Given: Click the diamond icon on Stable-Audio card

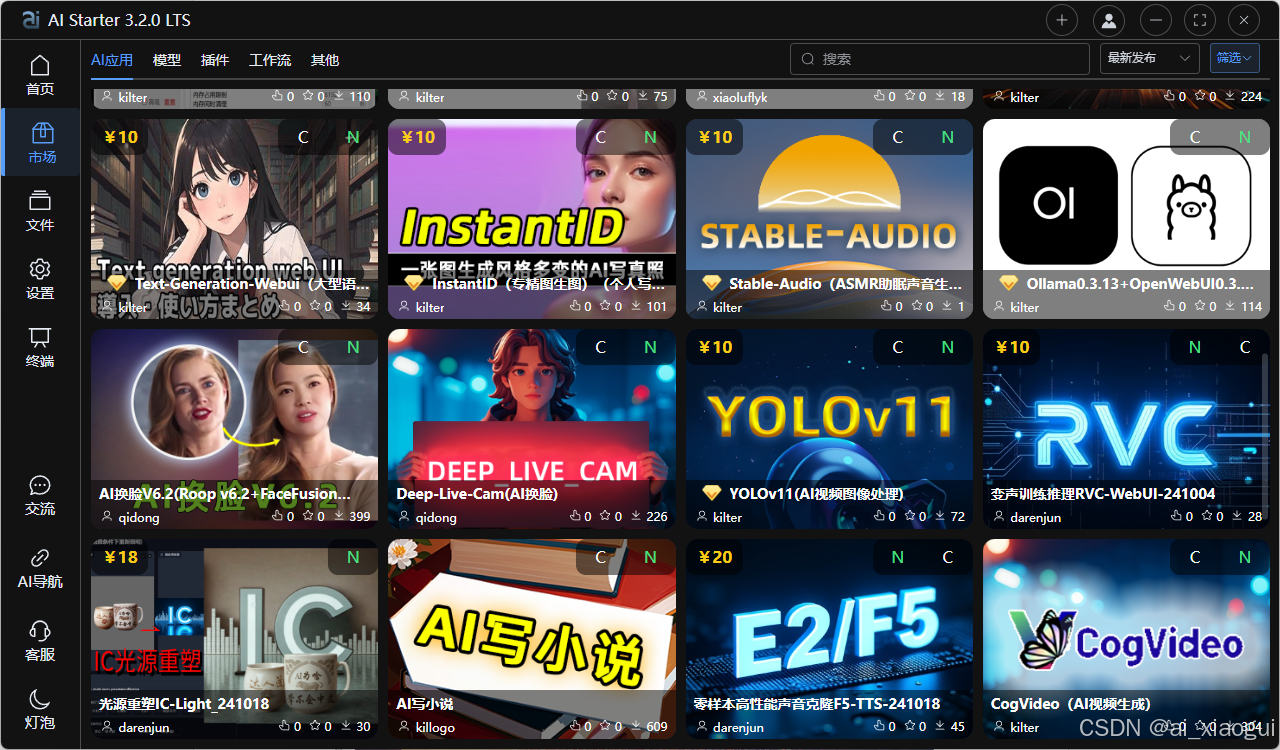Looking at the screenshot, I should (712, 283).
